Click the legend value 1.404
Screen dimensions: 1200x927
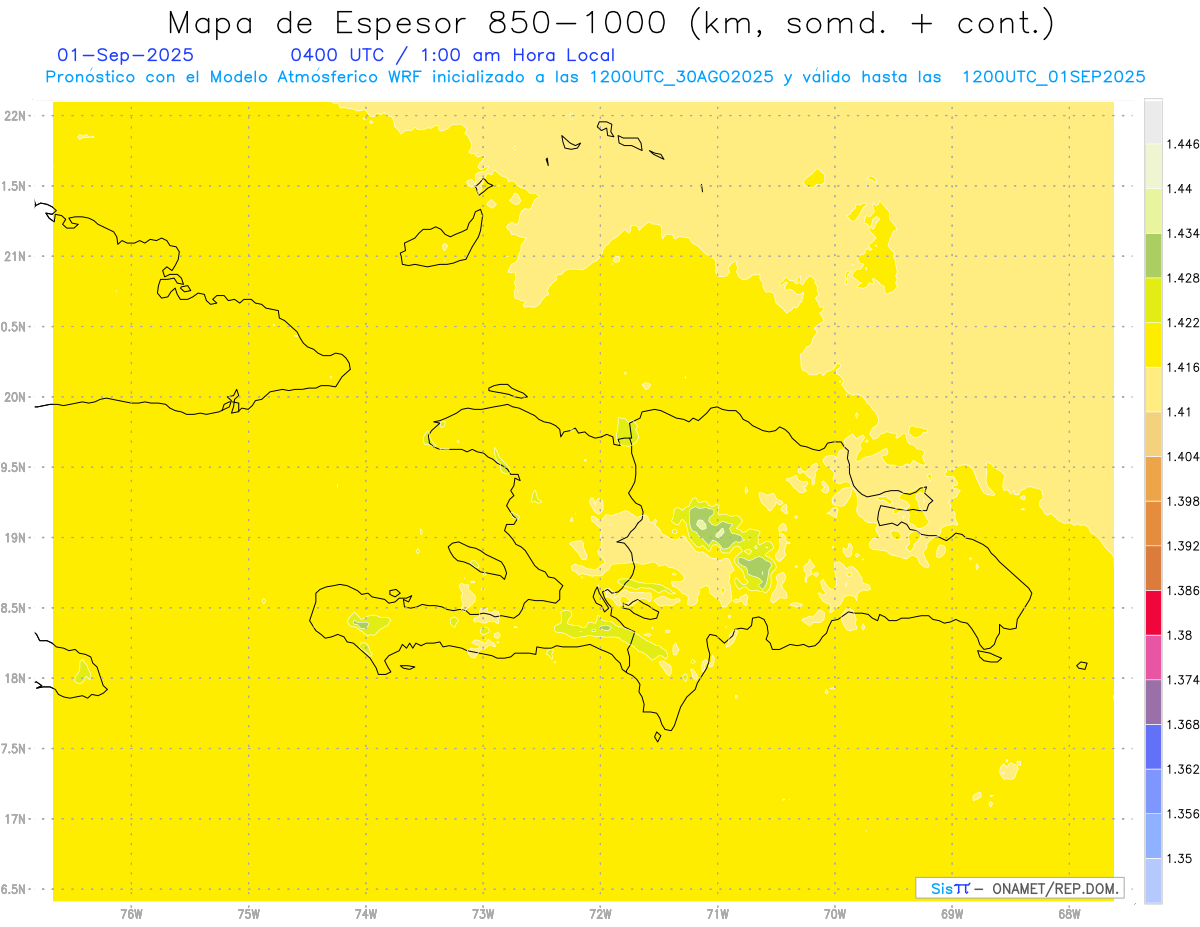(1185, 456)
